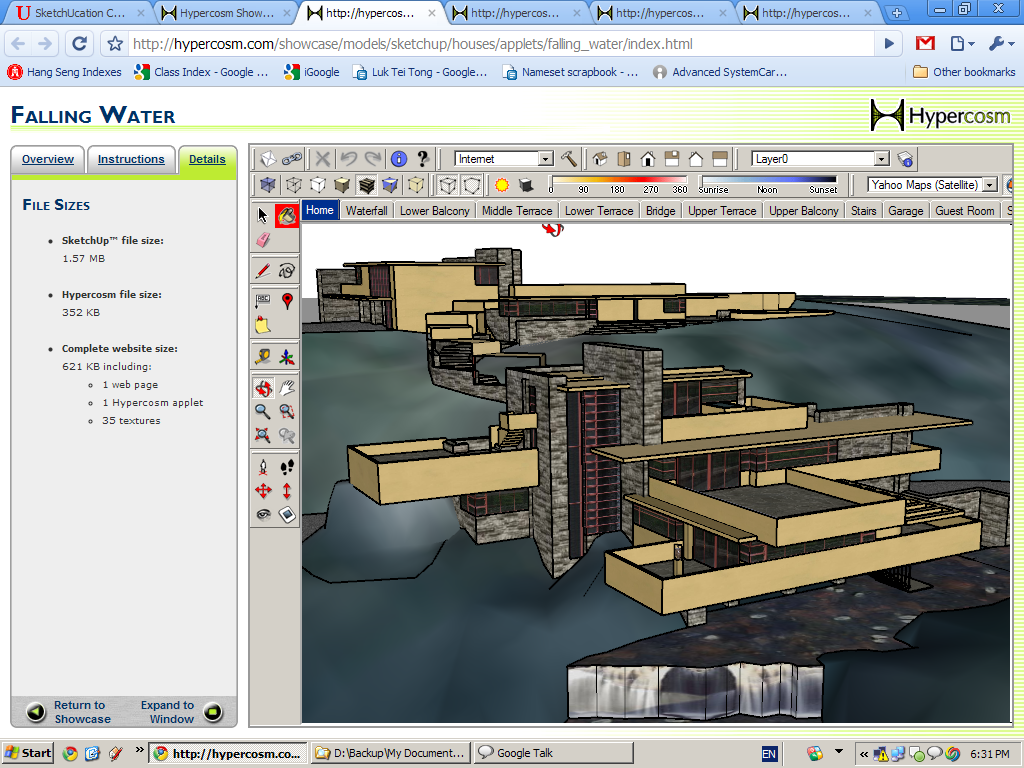The image size is (1024, 768).
Task: Expand the Layer0 layer dropdown
Action: (881, 159)
